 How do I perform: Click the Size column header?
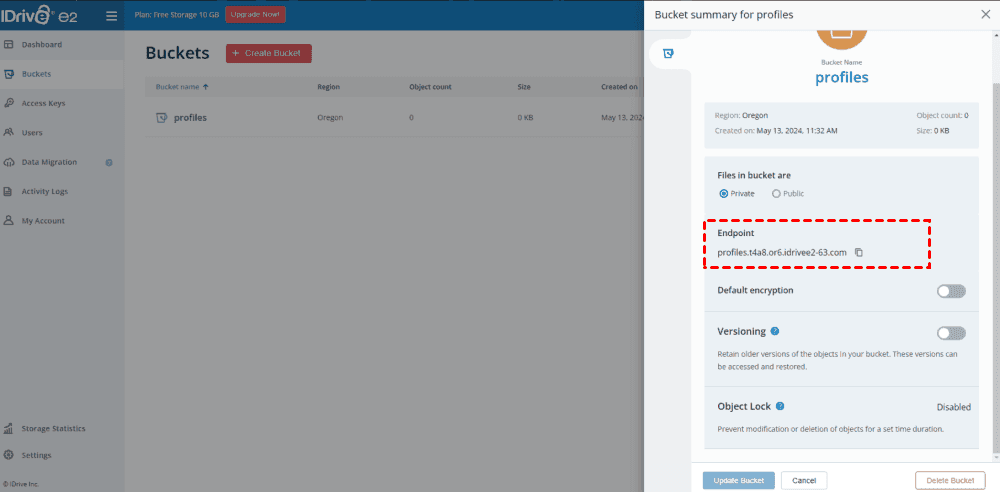pyautogui.click(x=524, y=87)
